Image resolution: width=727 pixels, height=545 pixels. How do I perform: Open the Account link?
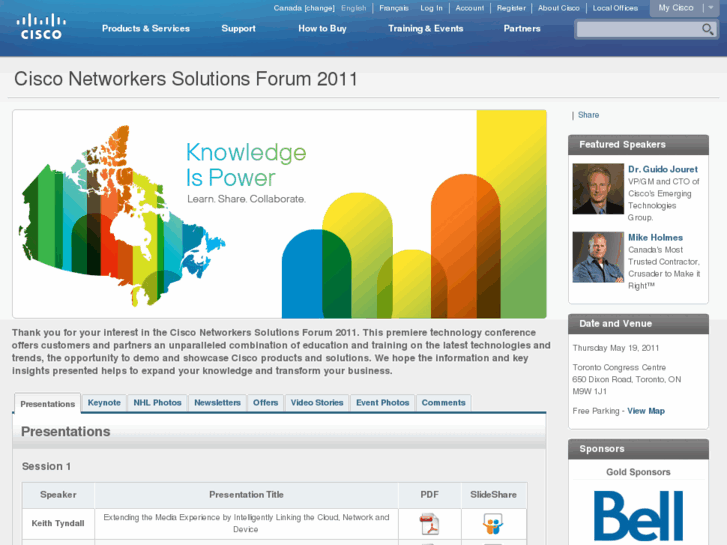[x=469, y=8]
